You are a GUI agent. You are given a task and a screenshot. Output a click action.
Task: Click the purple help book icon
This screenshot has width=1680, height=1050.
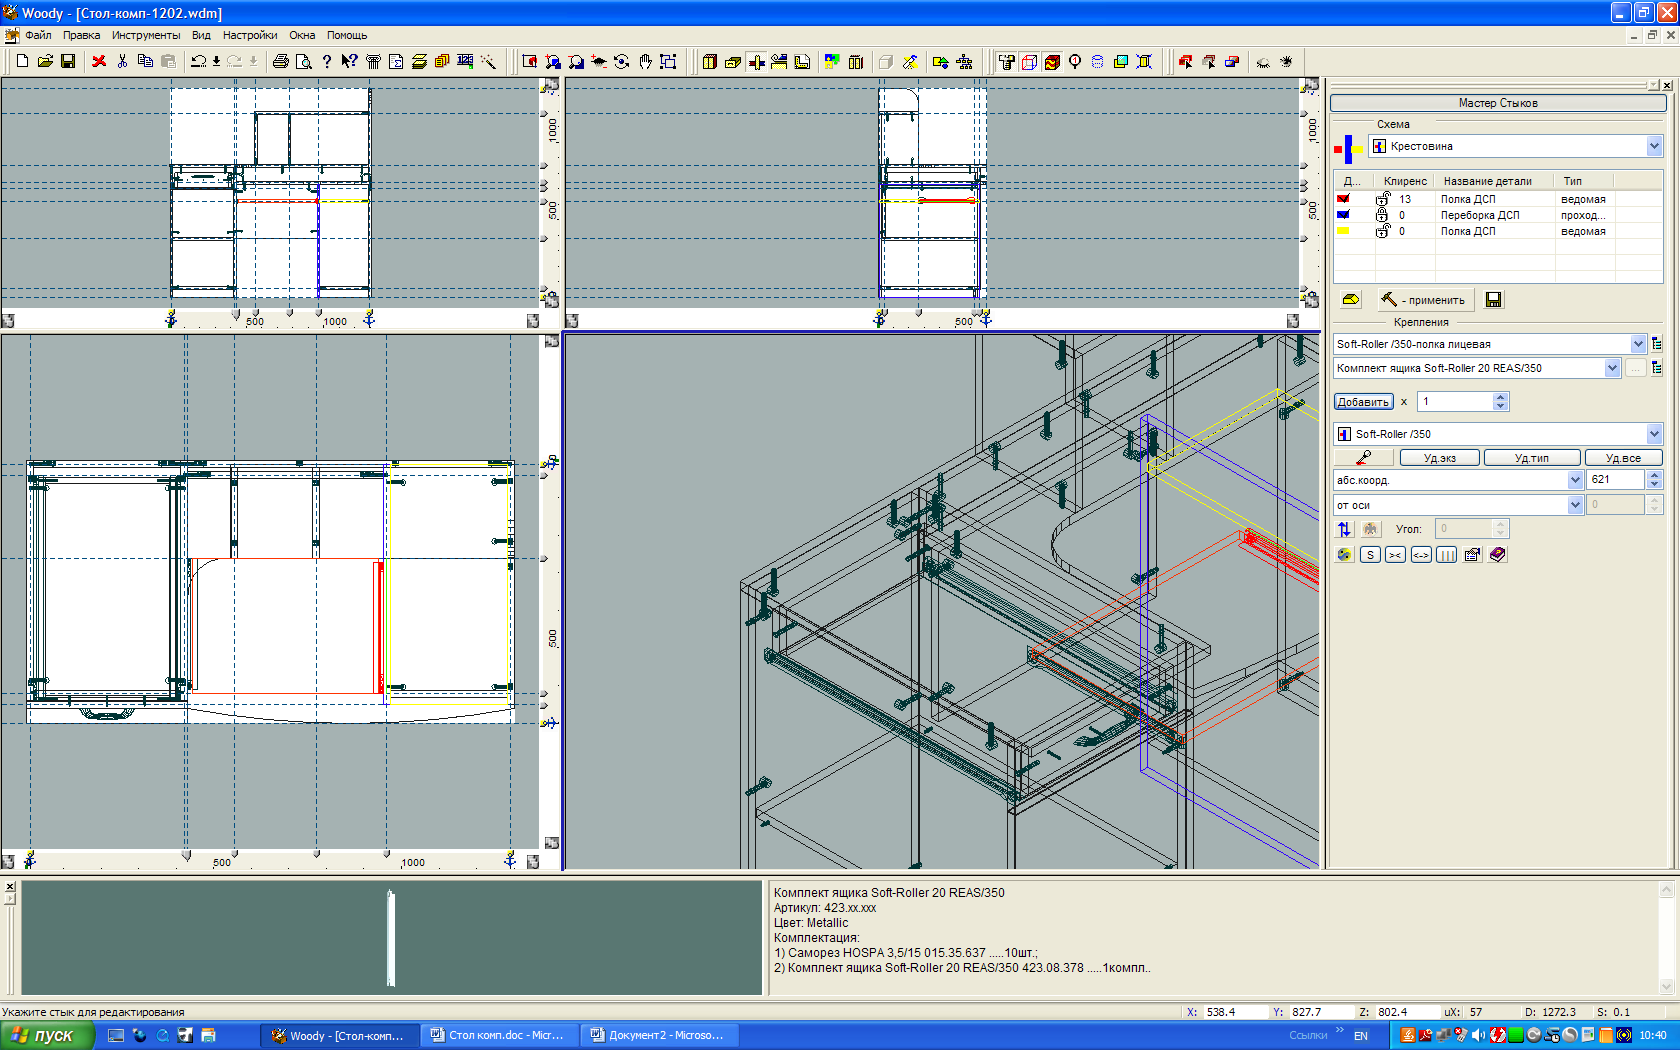pos(1498,555)
